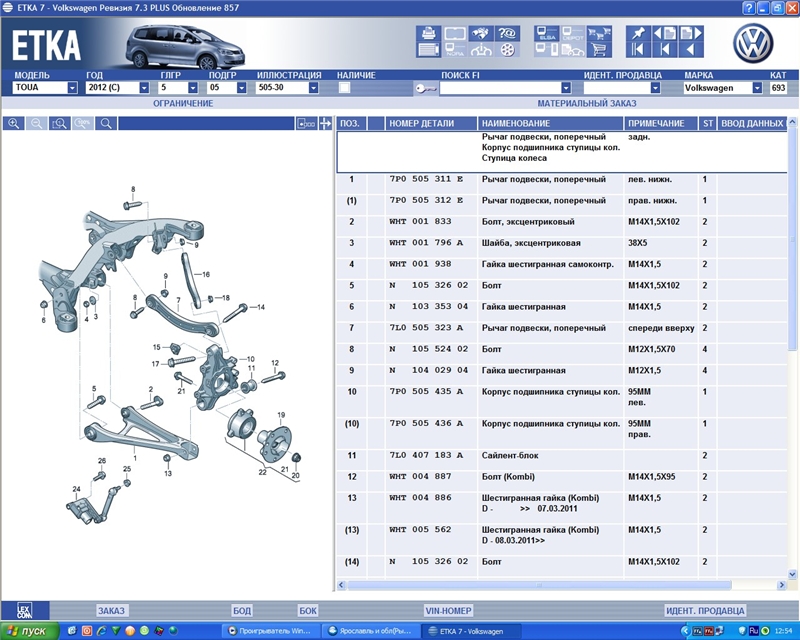800x640 pixels.
Task: Click the НОМЕР ДЕТАЛИ column header
Action: click(431, 123)
